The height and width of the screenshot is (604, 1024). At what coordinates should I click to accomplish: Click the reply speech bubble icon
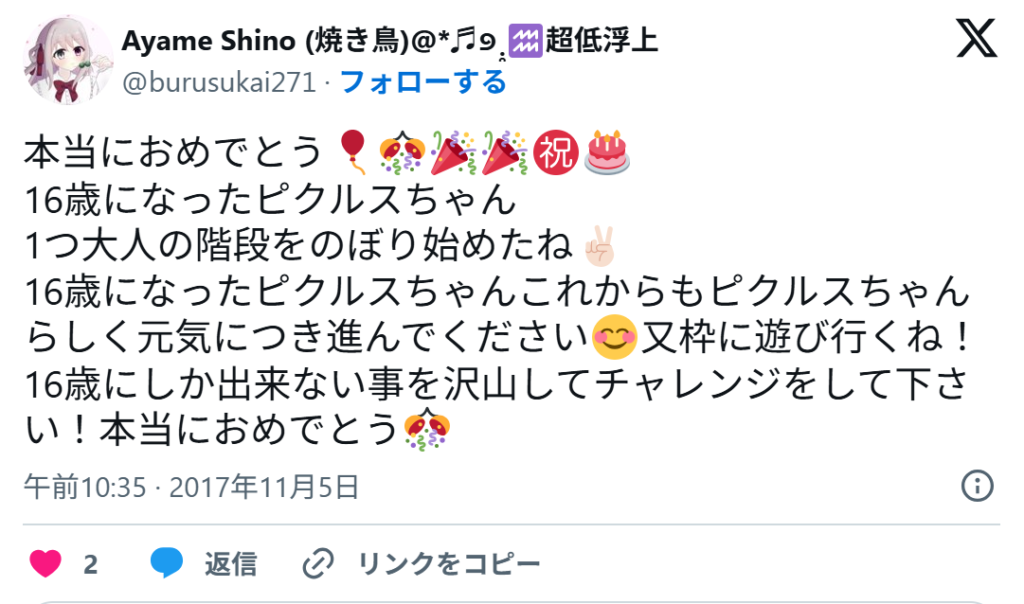pos(167,563)
